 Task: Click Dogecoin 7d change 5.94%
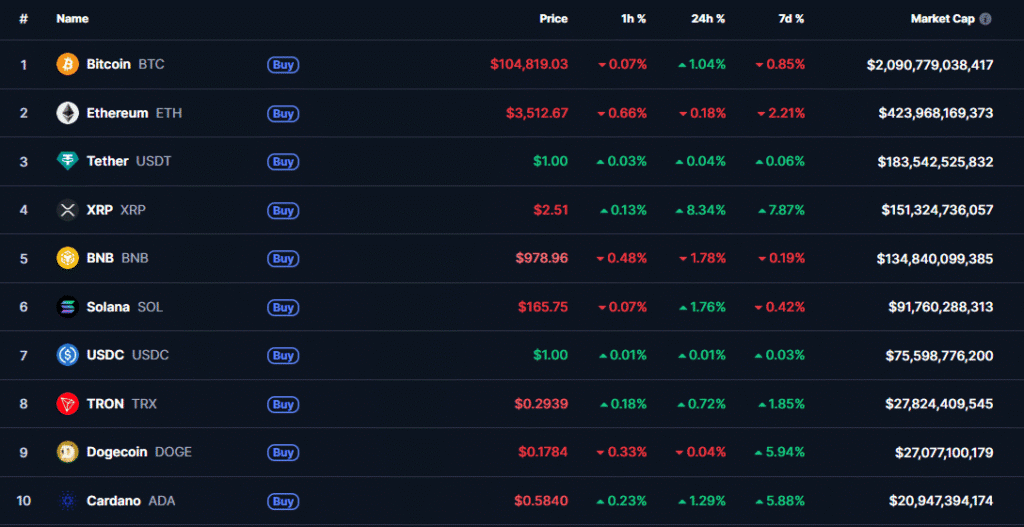click(781, 452)
